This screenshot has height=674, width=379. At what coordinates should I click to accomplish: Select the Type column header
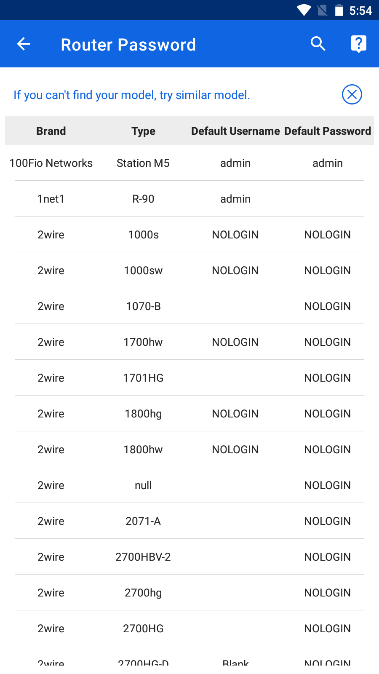143,131
